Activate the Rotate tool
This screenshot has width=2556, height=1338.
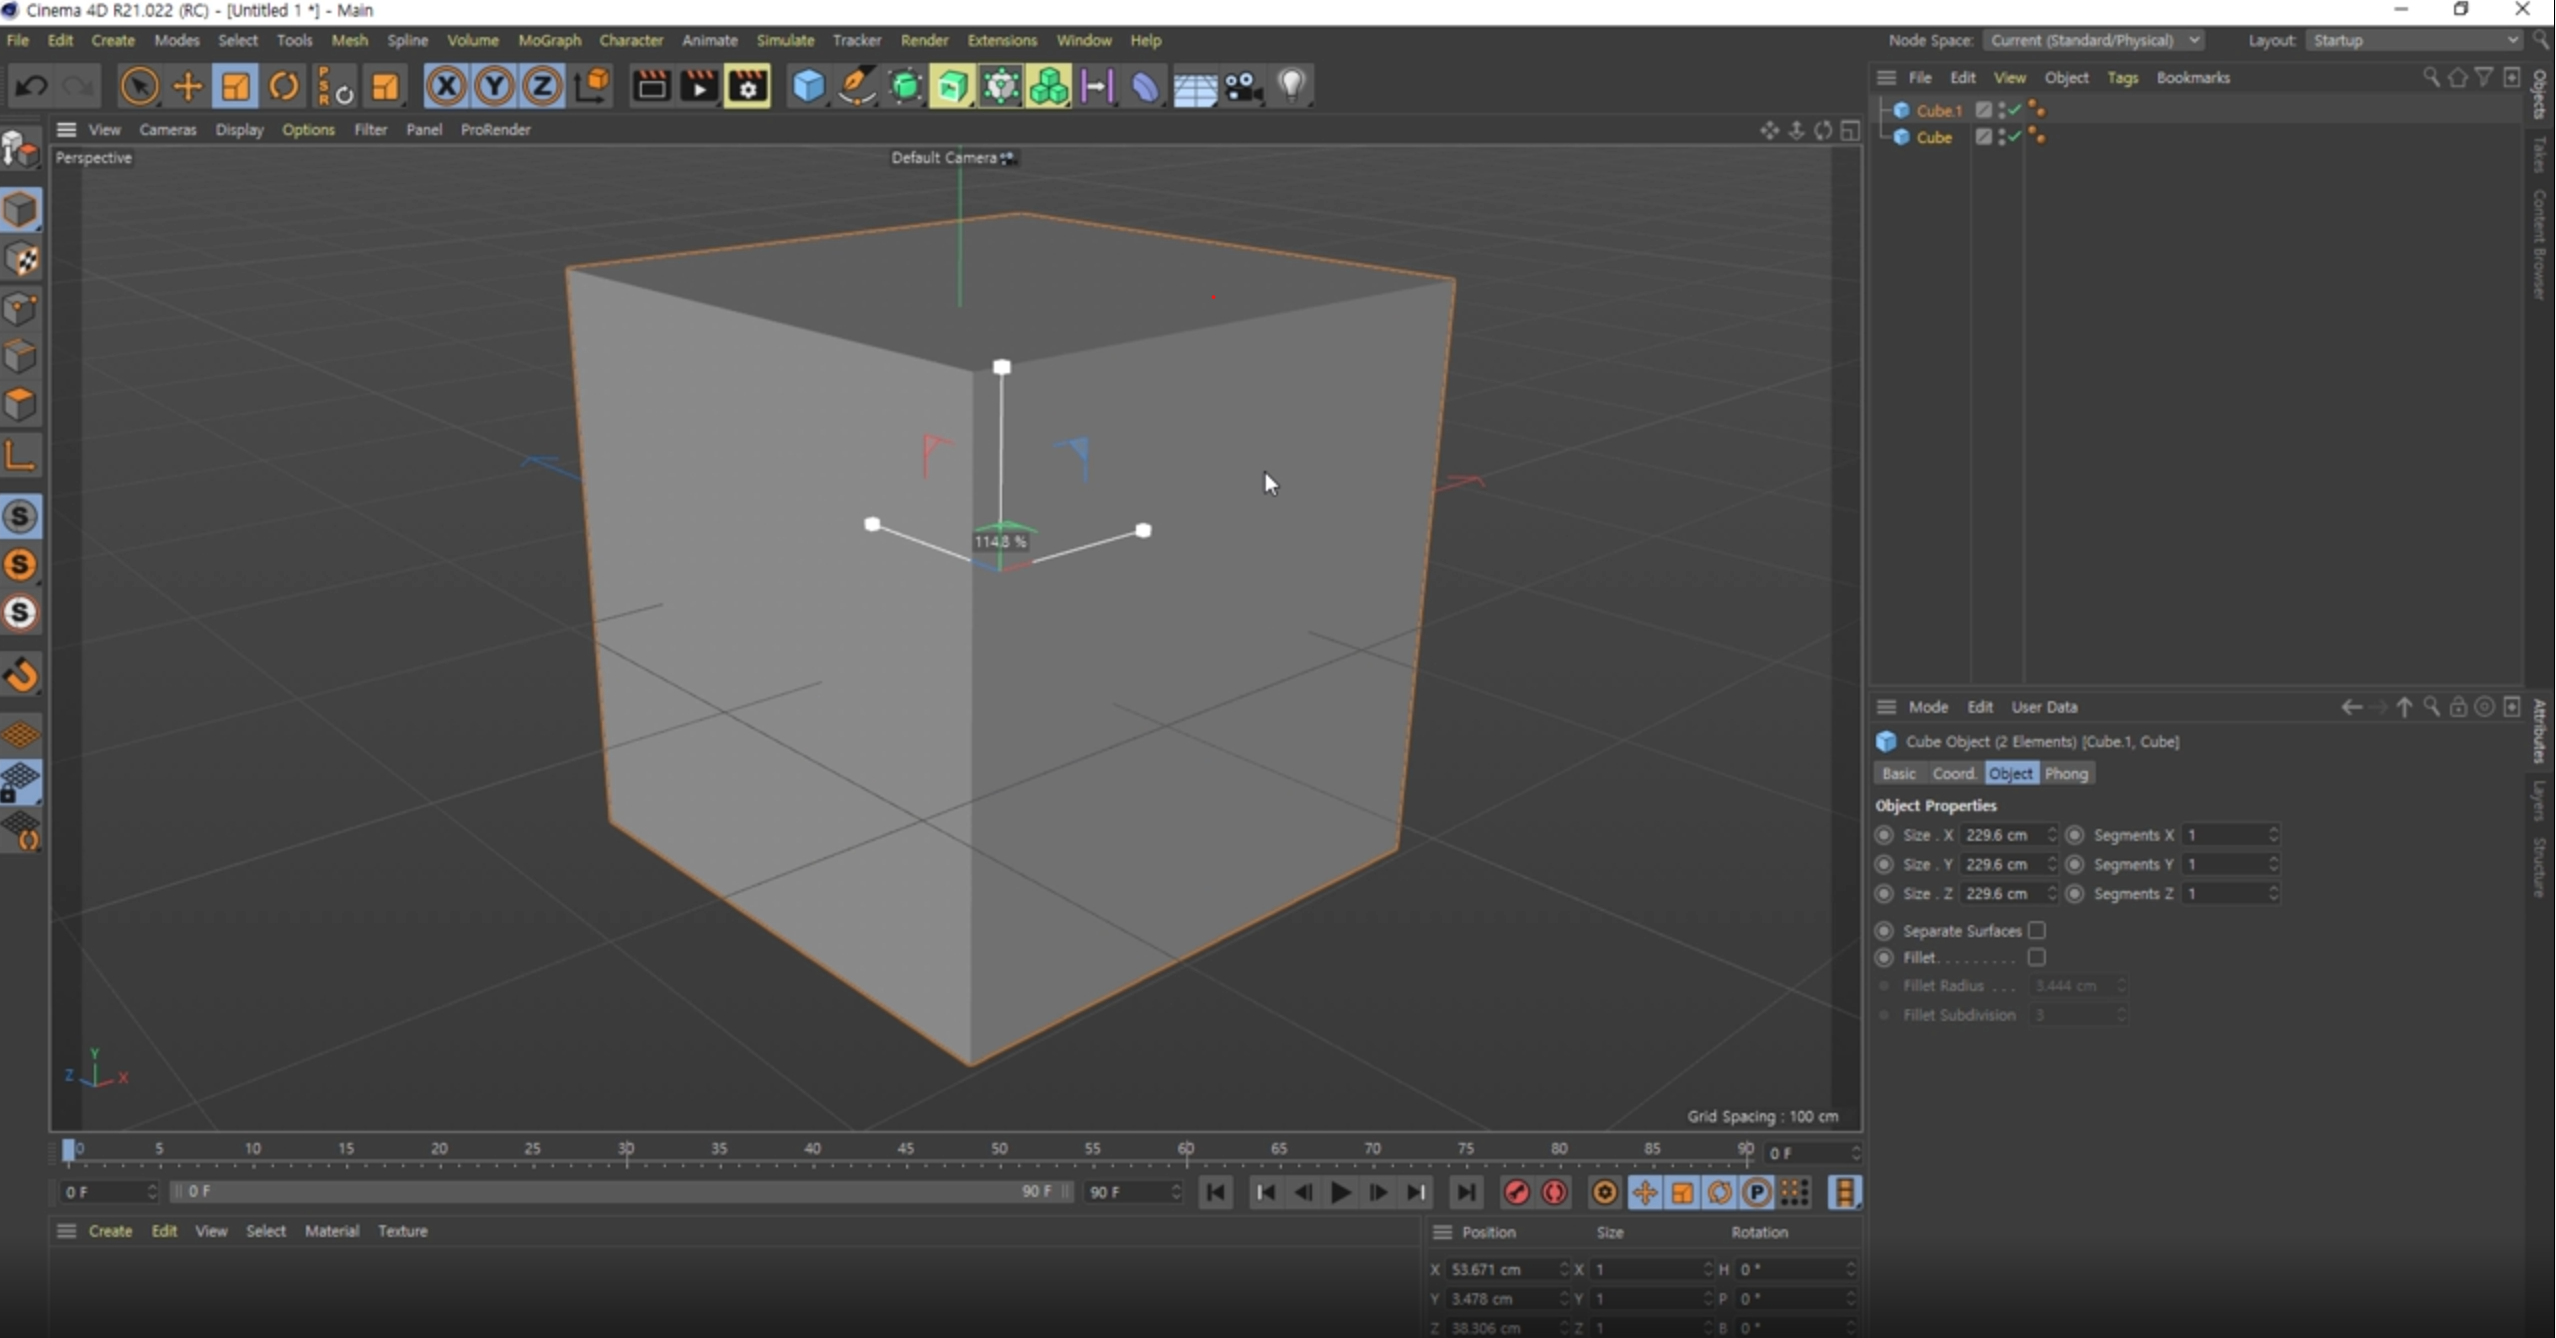[284, 87]
